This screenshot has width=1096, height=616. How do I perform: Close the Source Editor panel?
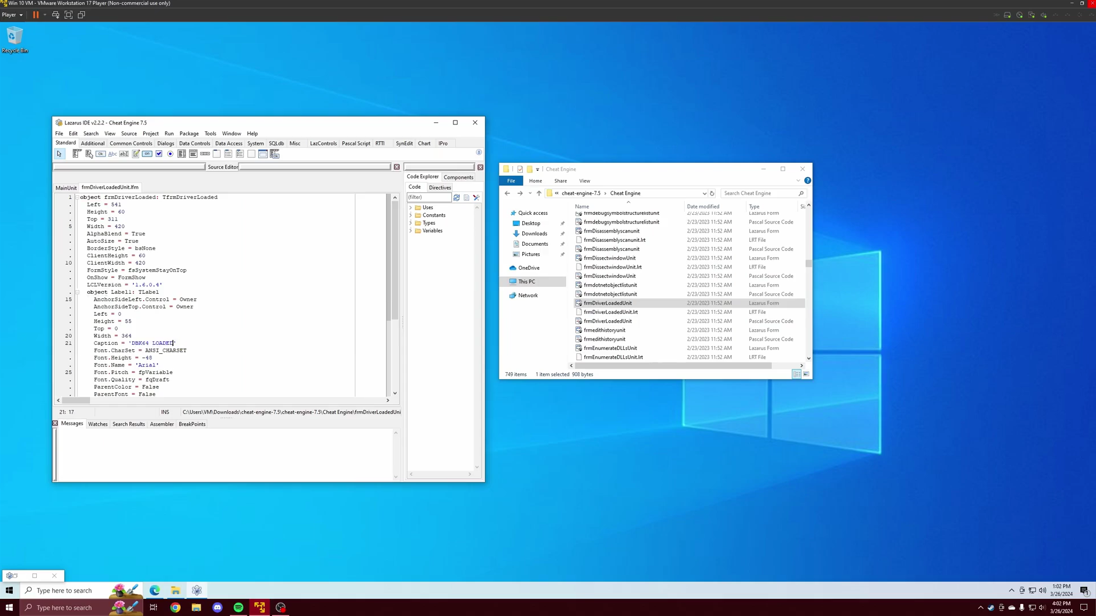click(396, 167)
